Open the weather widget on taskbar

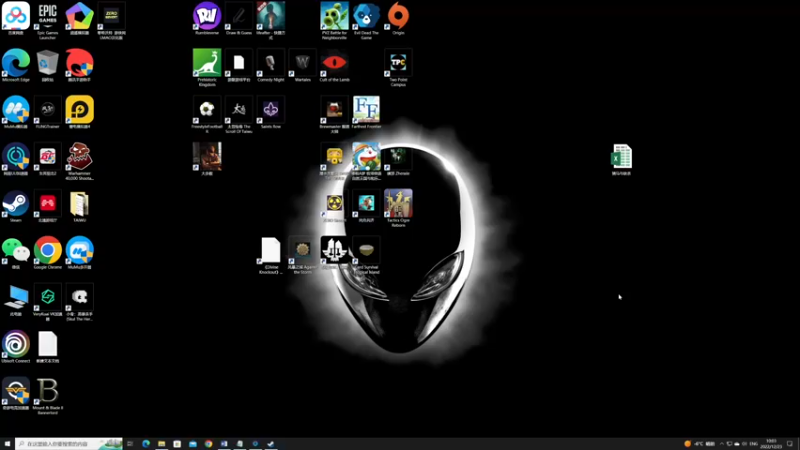click(x=699, y=444)
